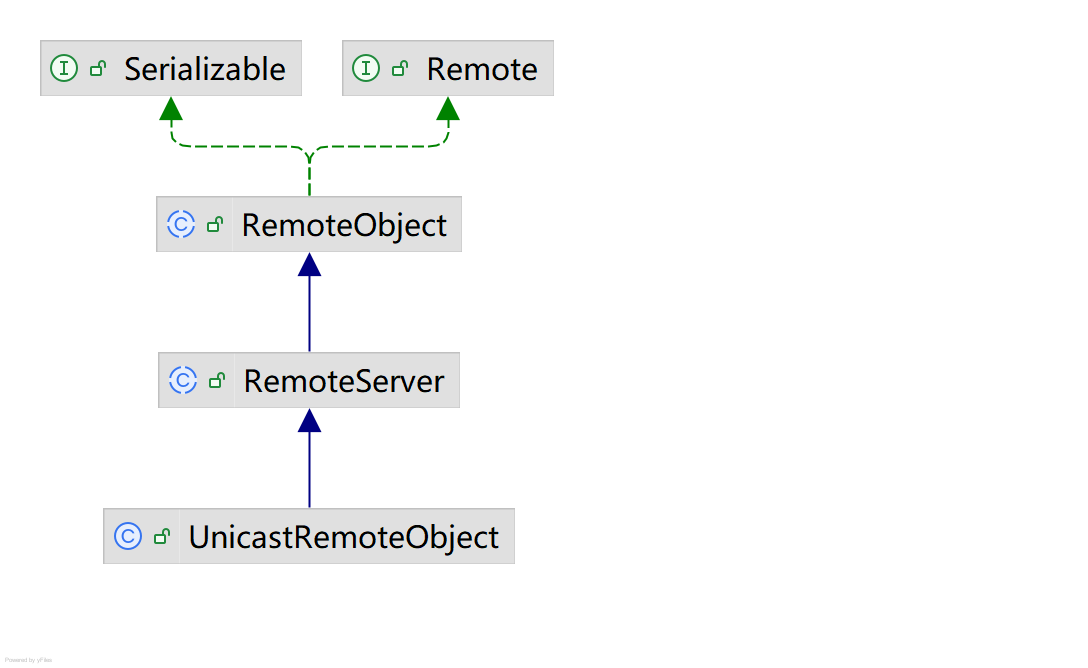The height and width of the screenshot is (668, 1088).
Task: Click the blue arrow from UnicastRemoteObject to RemoteServer
Action: click(309, 466)
